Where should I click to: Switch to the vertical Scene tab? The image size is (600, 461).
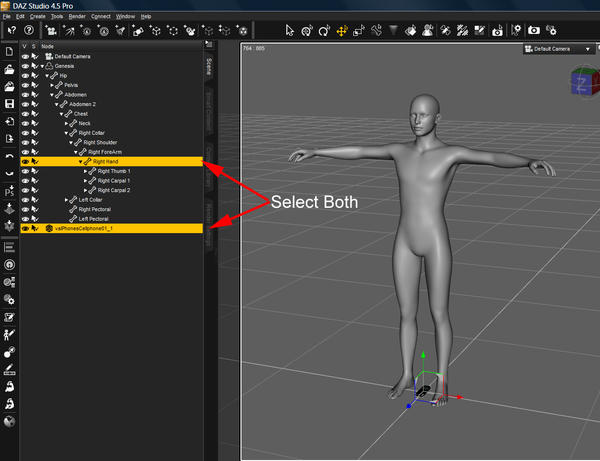click(209, 67)
